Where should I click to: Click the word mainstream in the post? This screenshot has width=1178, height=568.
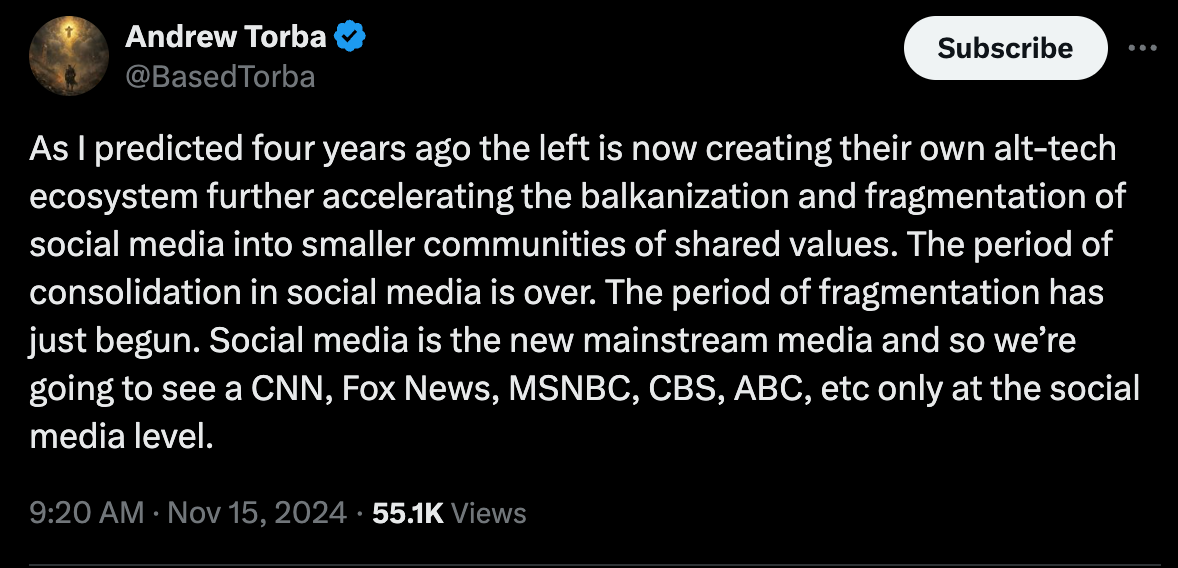click(675, 342)
